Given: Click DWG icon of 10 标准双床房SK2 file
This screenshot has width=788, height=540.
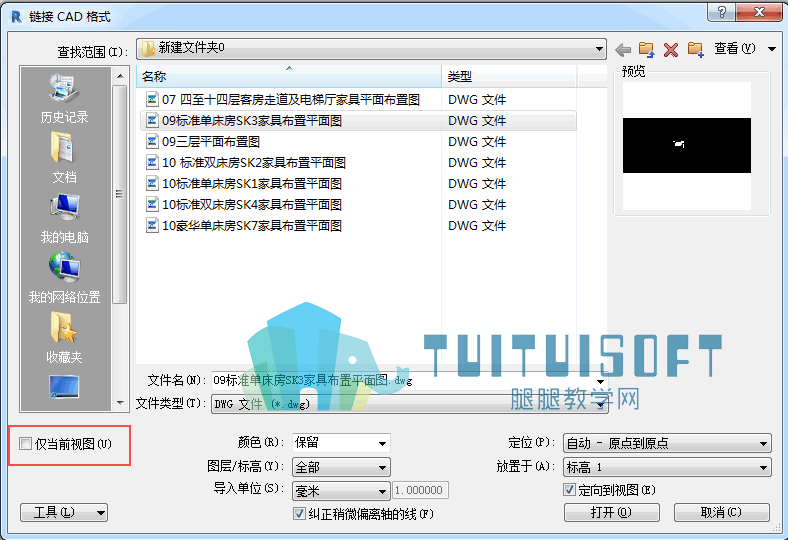Looking at the screenshot, I should 152,162.
